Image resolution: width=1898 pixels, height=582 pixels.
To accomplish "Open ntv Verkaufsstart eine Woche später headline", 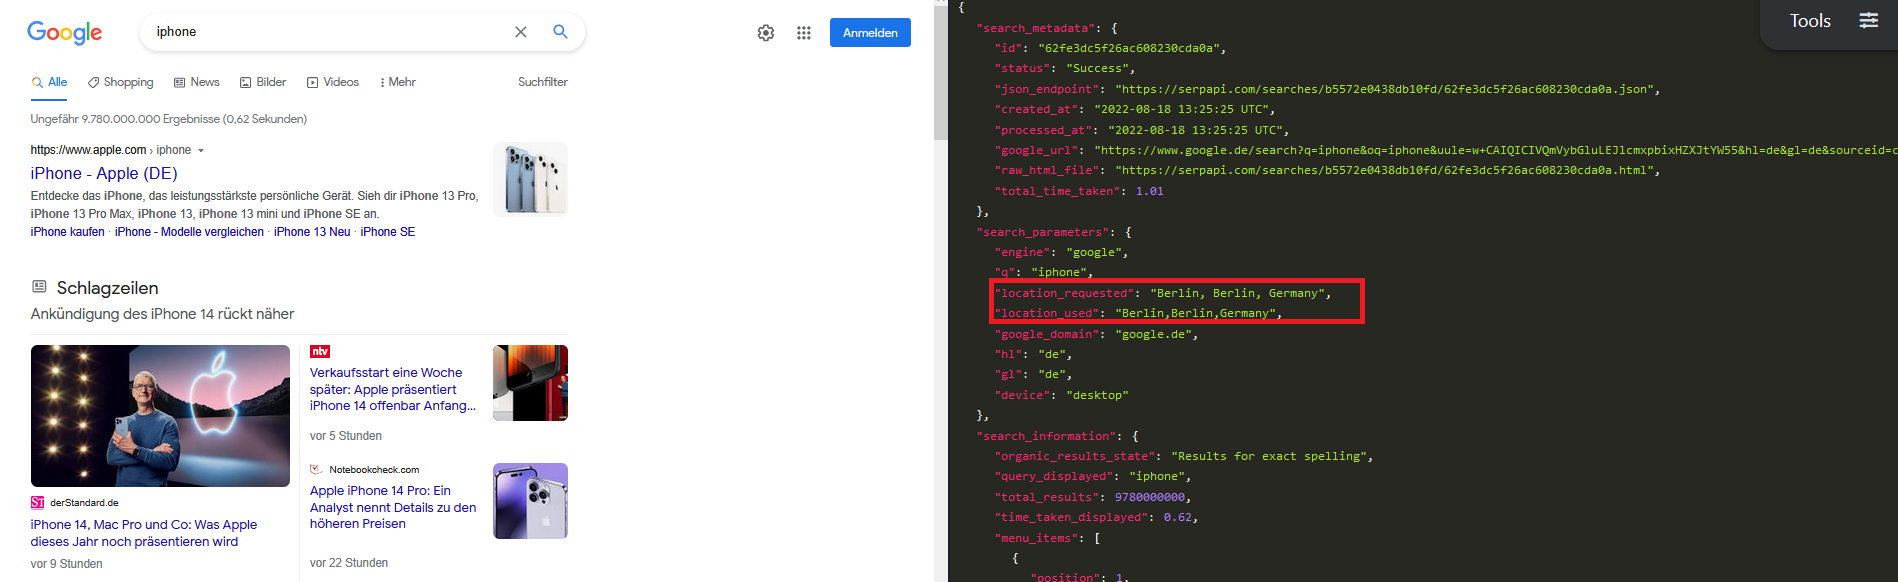I will coord(393,389).
